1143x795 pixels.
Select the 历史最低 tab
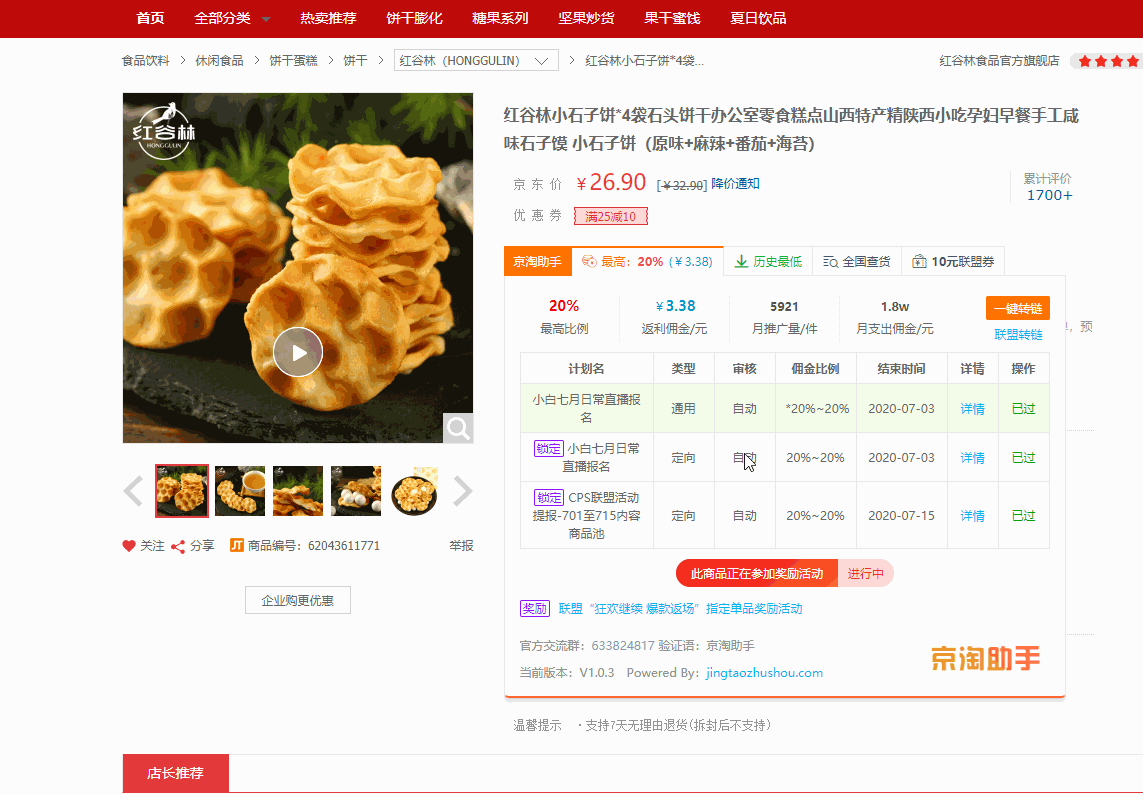tap(768, 262)
